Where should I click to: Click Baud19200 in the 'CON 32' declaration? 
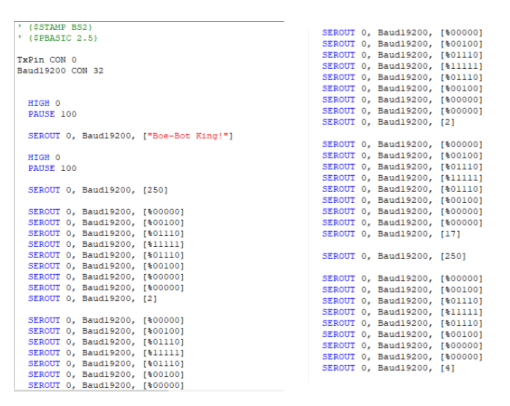[41, 71]
